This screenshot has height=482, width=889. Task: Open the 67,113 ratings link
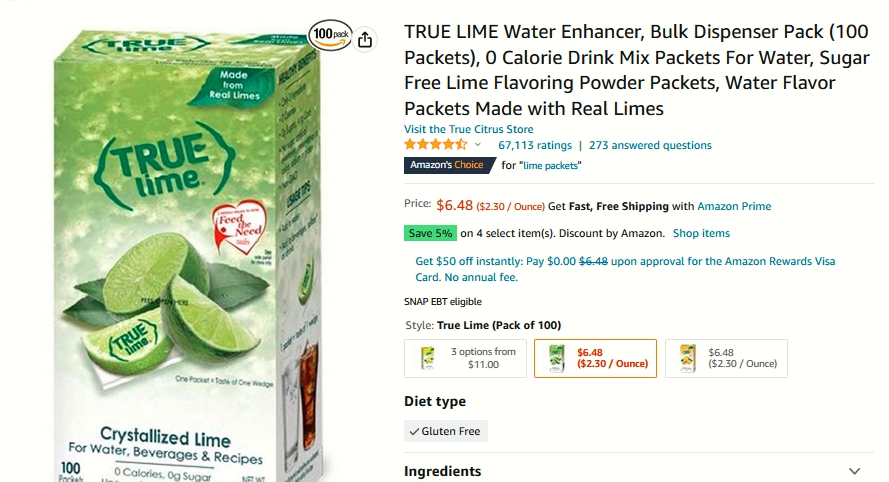tap(535, 145)
